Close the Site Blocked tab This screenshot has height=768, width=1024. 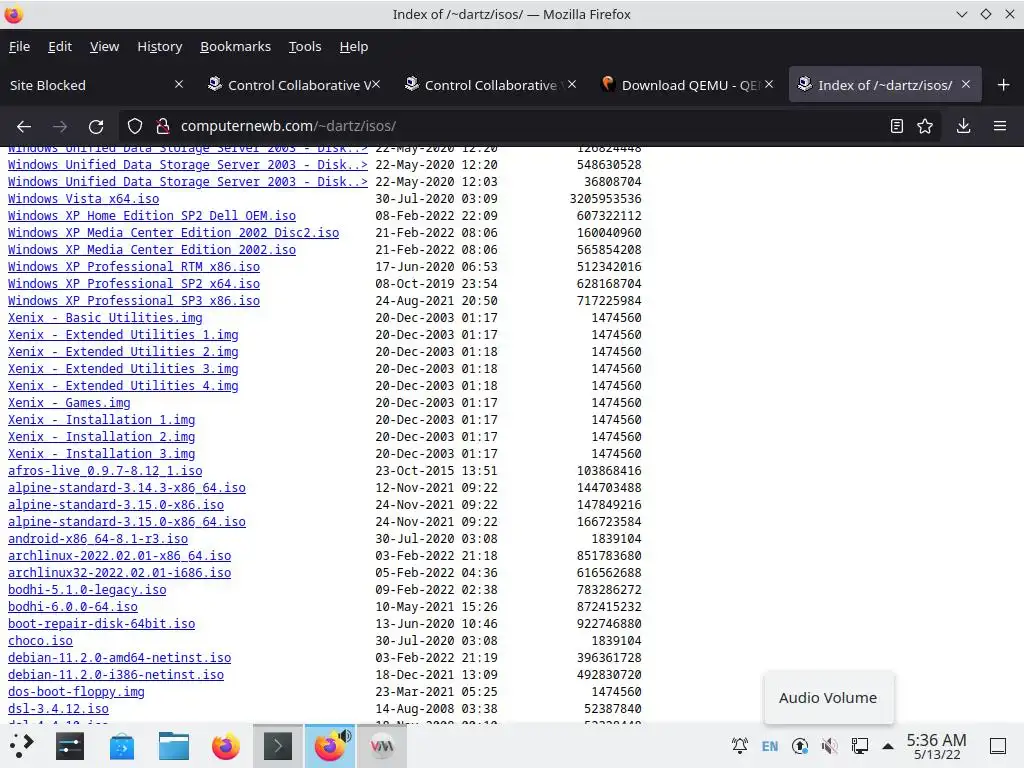179,84
